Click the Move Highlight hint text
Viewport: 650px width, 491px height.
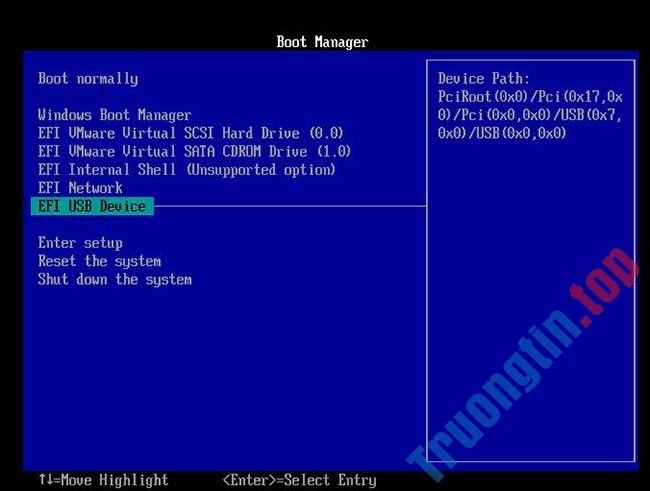(x=104, y=480)
